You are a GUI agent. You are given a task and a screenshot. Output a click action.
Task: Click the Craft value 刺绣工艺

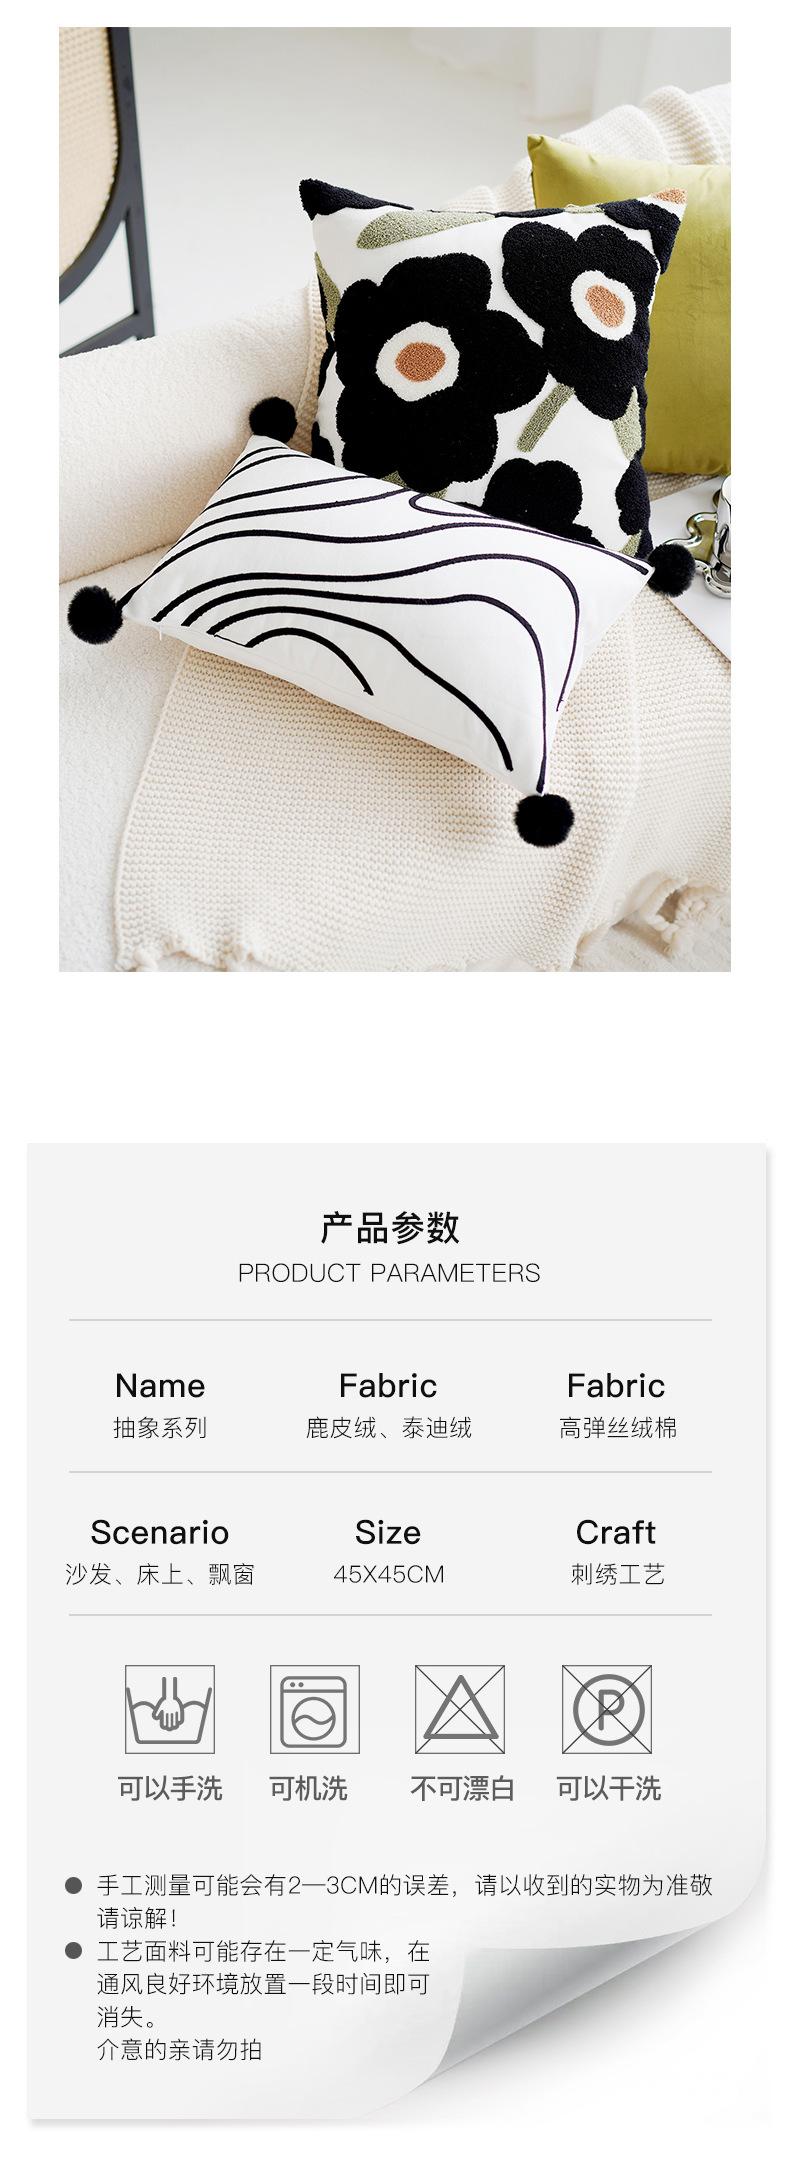click(x=618, y=1574)
